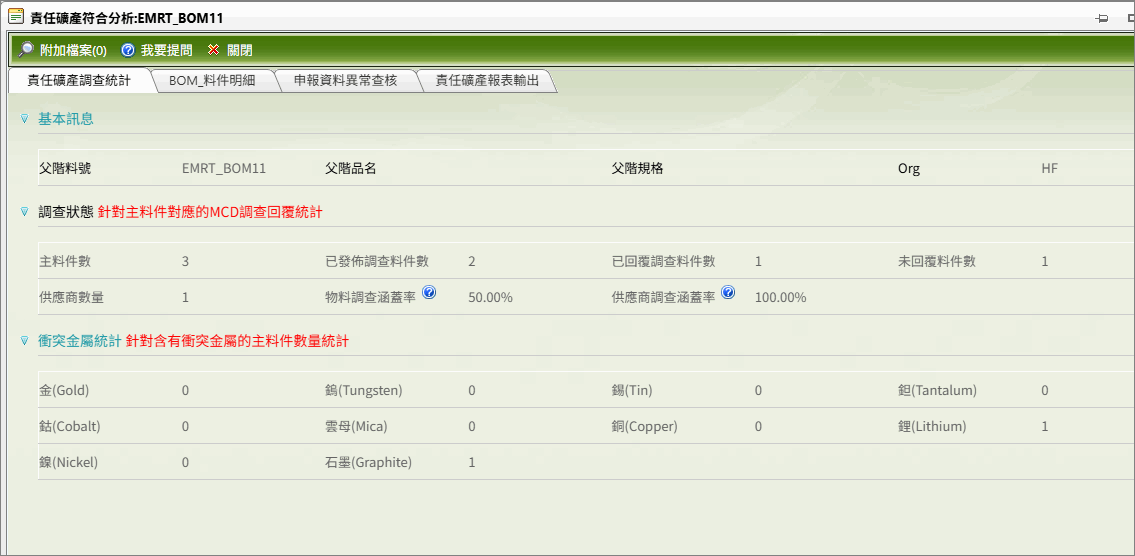The image size is (1135, 556).
Task: Collapse the 調查狀態 section
Action: point(24,212)
